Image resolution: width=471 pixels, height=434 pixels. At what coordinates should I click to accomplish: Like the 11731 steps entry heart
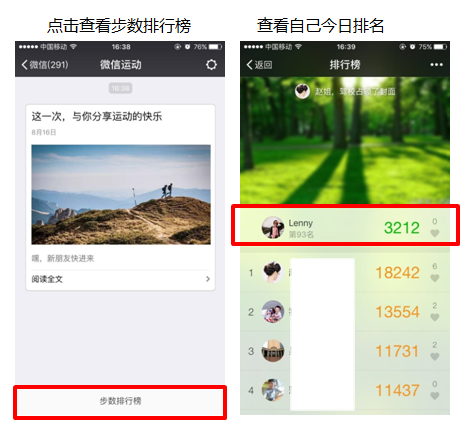click(x=434, y=356)
